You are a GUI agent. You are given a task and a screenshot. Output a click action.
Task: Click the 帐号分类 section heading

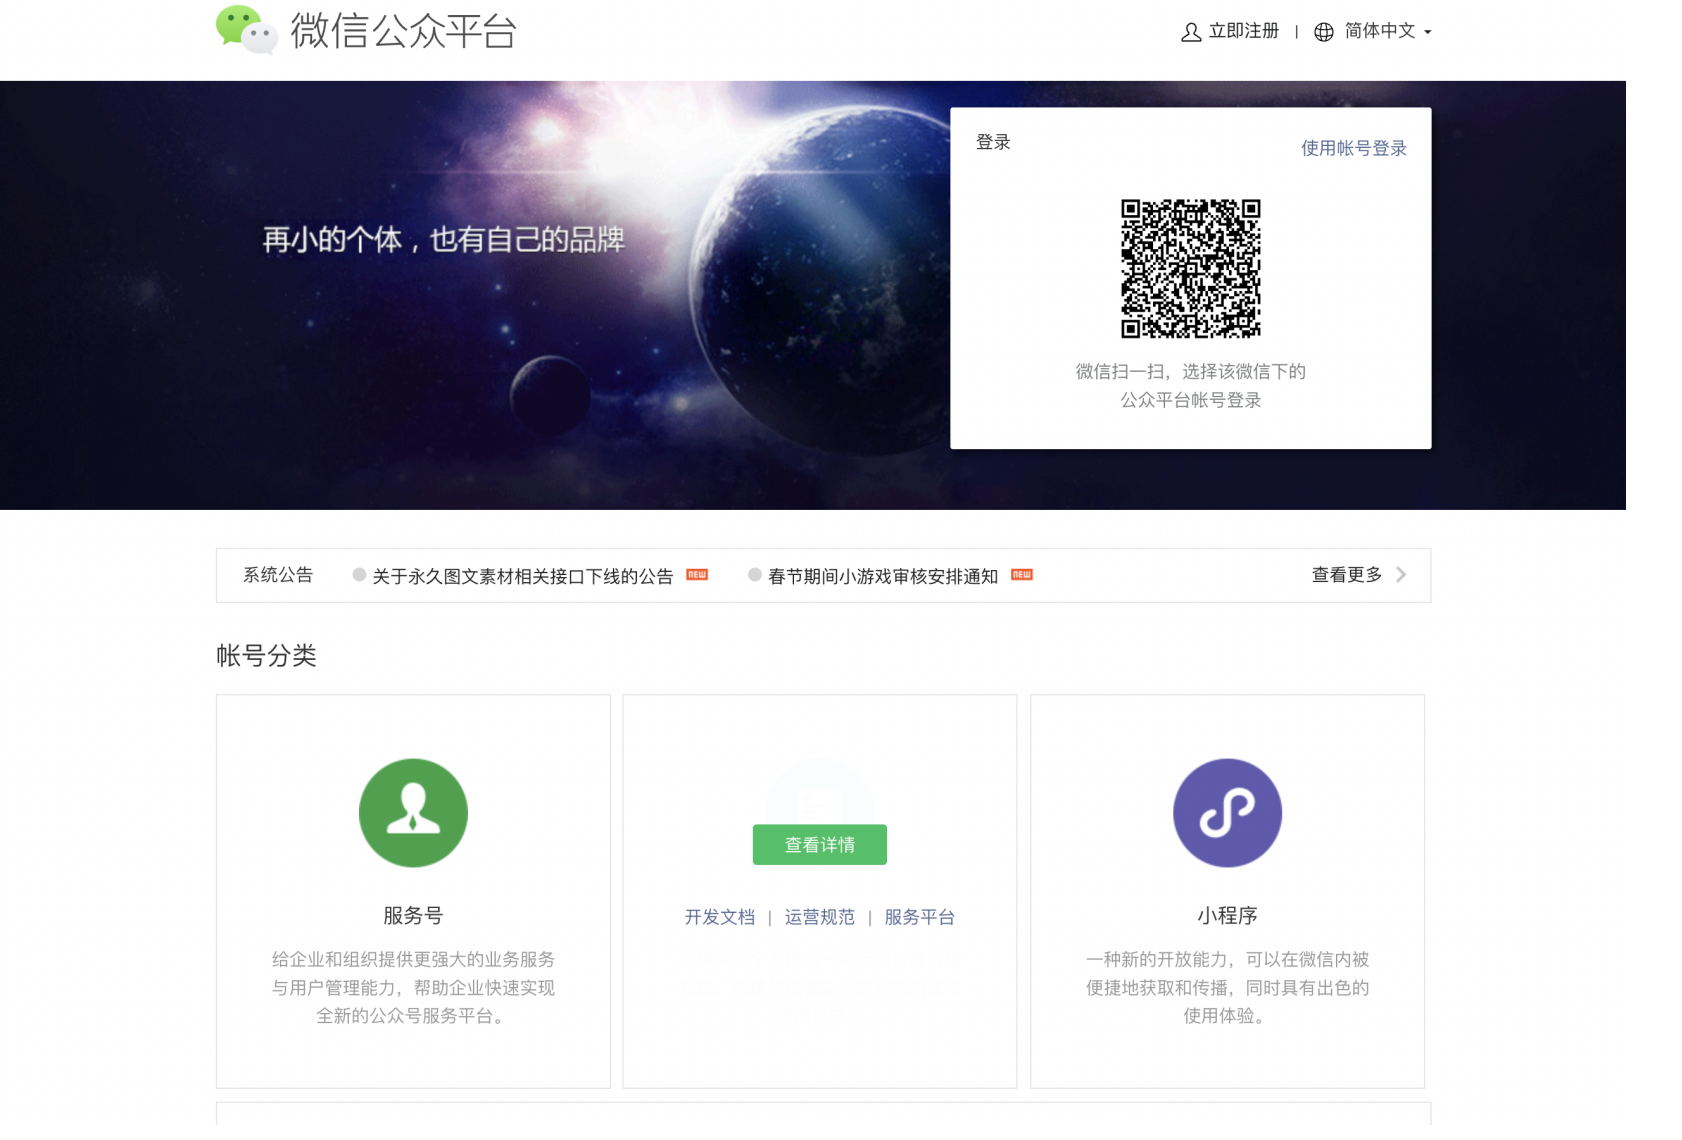(266, 656)
